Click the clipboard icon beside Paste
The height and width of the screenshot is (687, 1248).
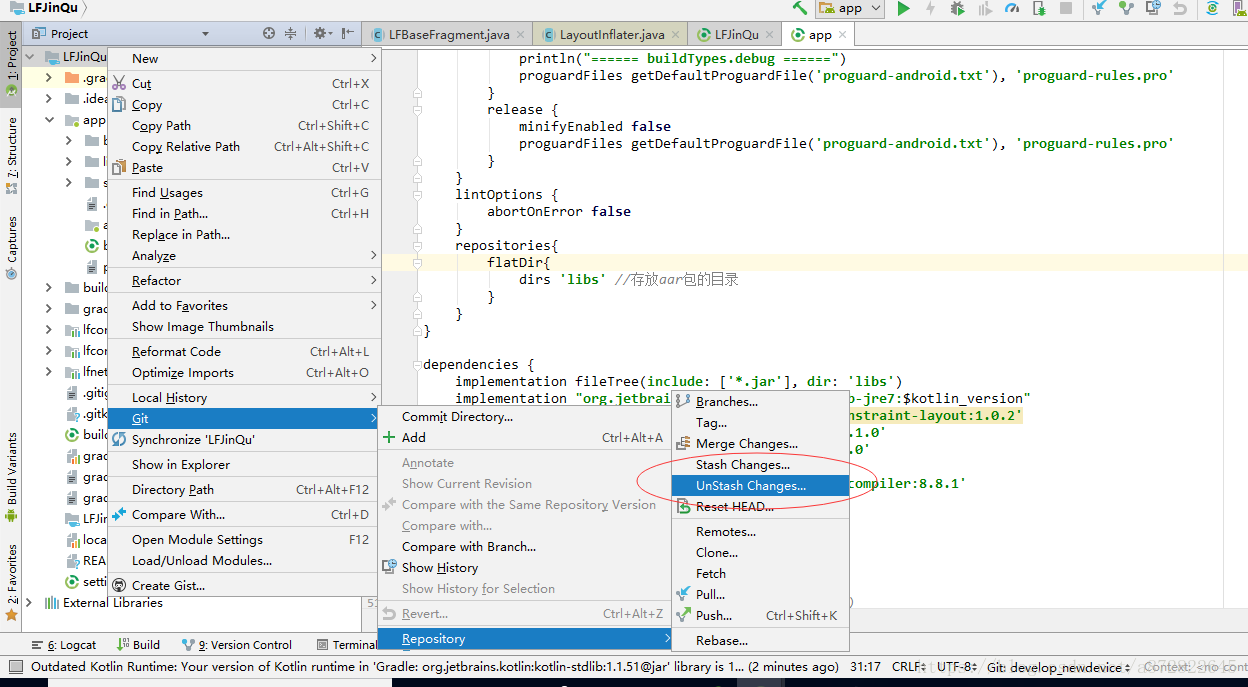tap(120, 167)
